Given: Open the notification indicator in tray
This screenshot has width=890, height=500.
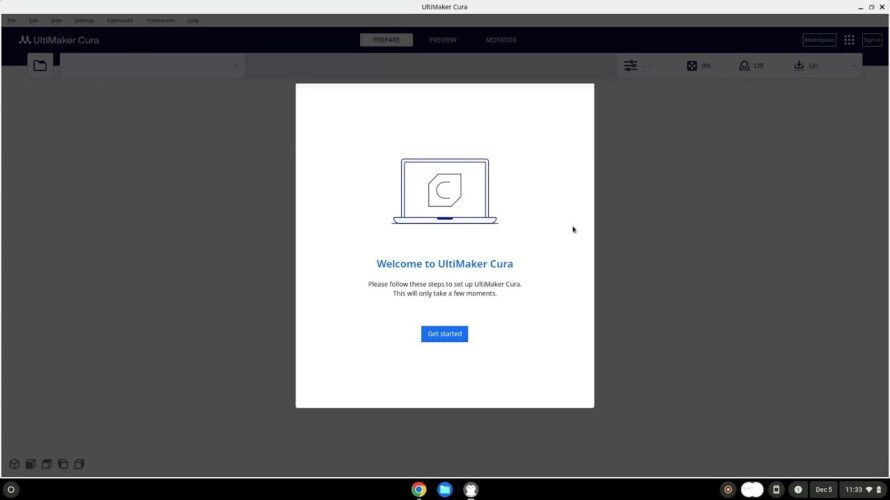Looking at the screenshot, I should (x=798, y=489).
